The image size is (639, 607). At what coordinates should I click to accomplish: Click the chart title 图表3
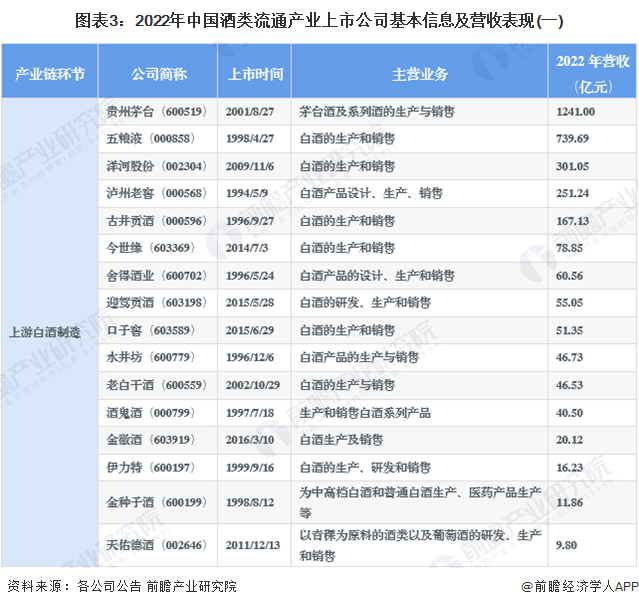[319, 21]
